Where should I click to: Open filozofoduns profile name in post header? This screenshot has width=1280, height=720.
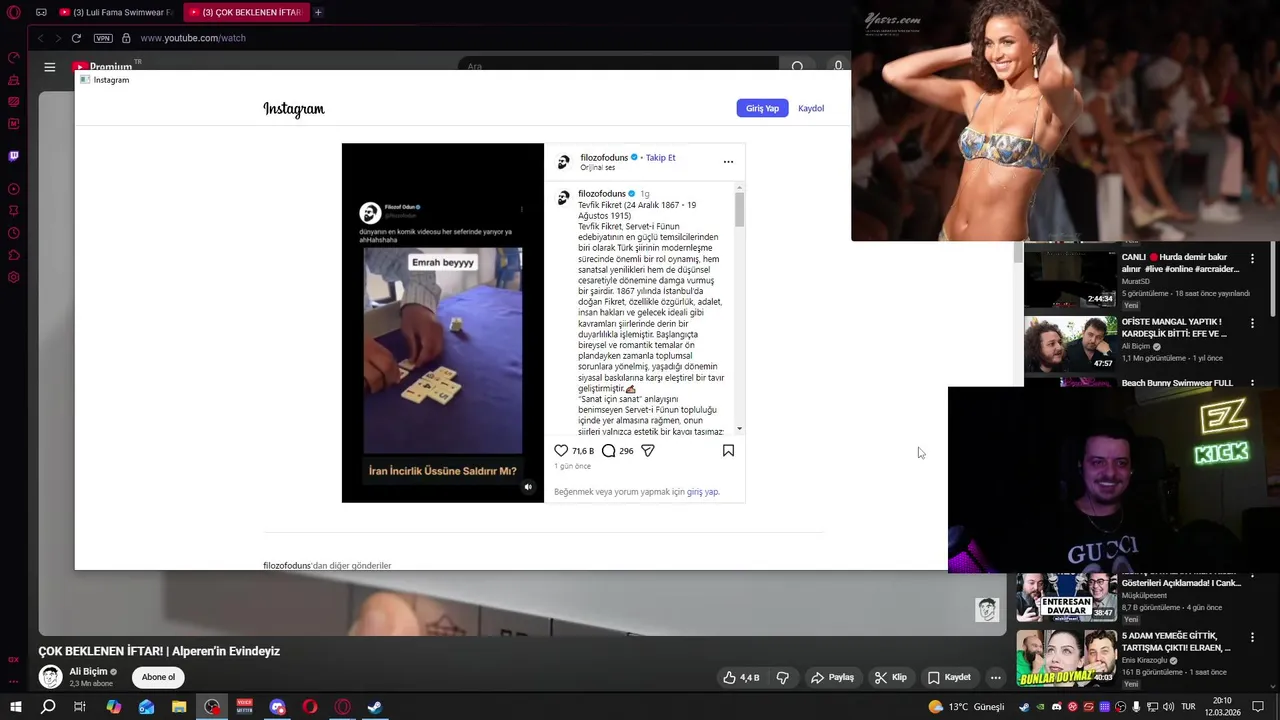tap(604, 158)
